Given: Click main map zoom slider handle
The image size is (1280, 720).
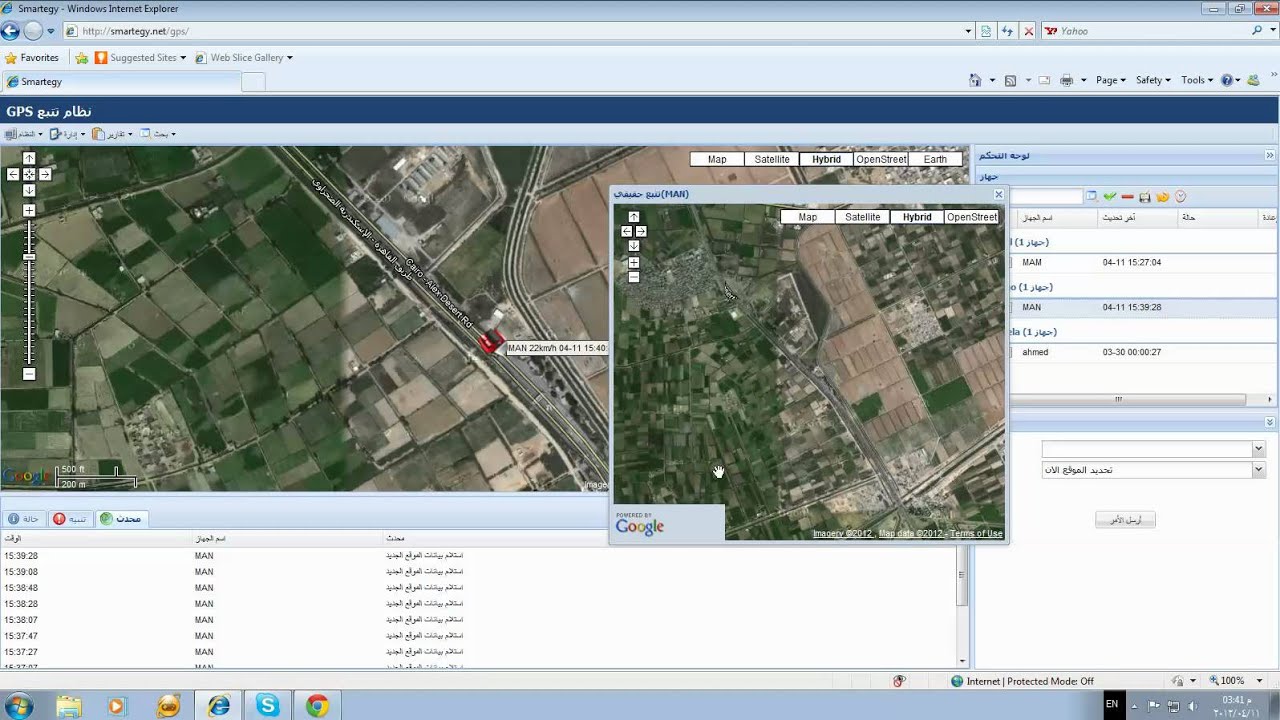Looking at the screenshot, I should (x=29, y=257).
